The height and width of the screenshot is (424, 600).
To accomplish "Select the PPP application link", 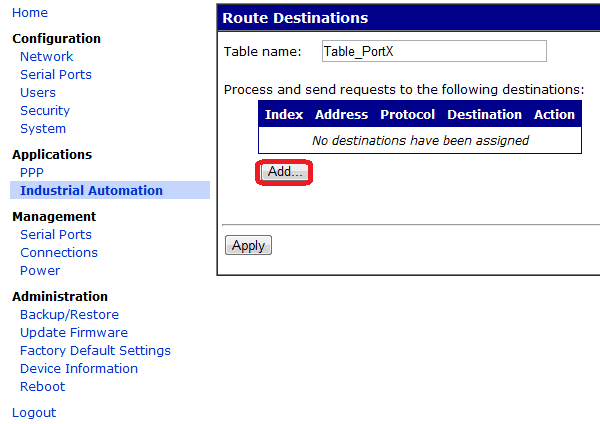I will (32, 173).
